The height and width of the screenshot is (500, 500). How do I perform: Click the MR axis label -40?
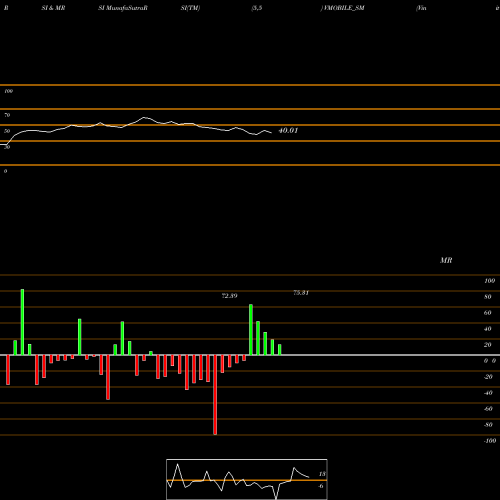(x=488, y=393)
